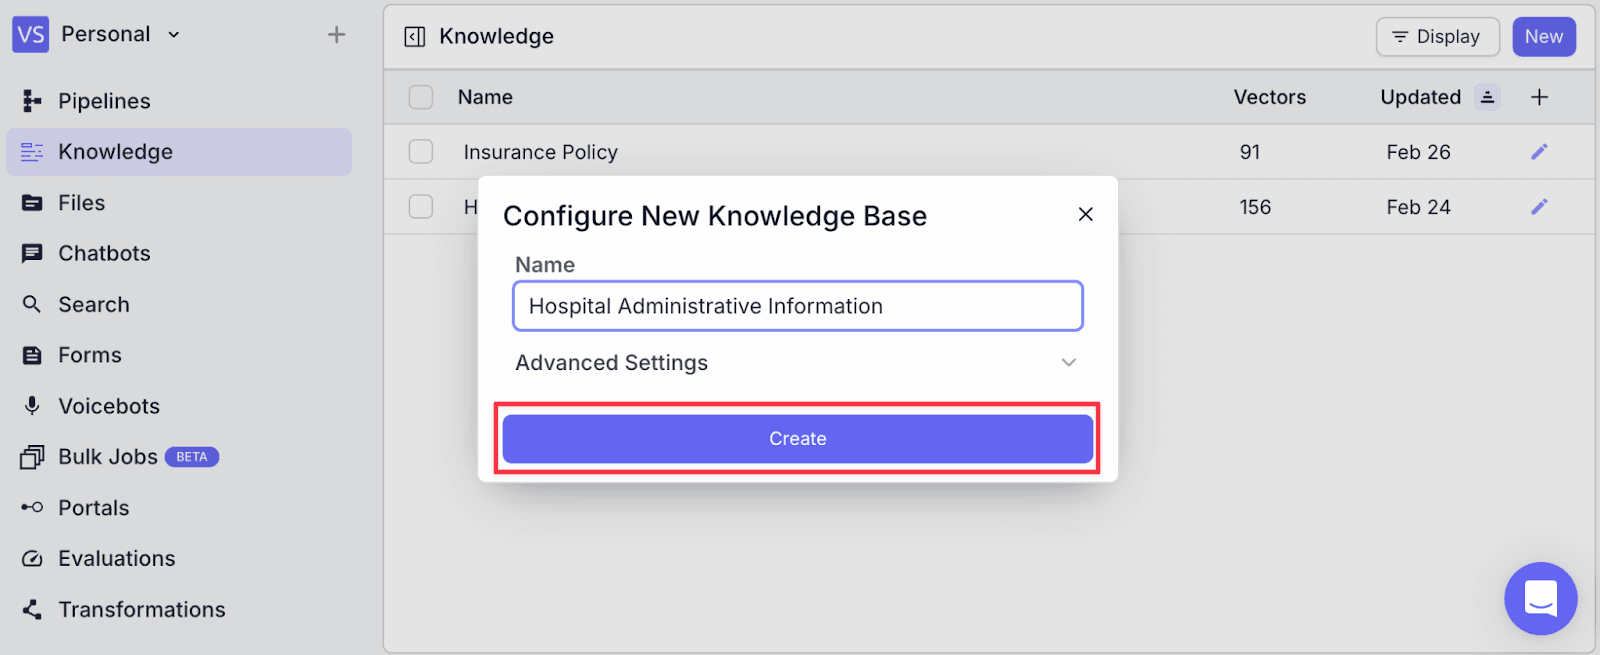
Task: Open the chat support bubble
Action: tap(1540, 598)
